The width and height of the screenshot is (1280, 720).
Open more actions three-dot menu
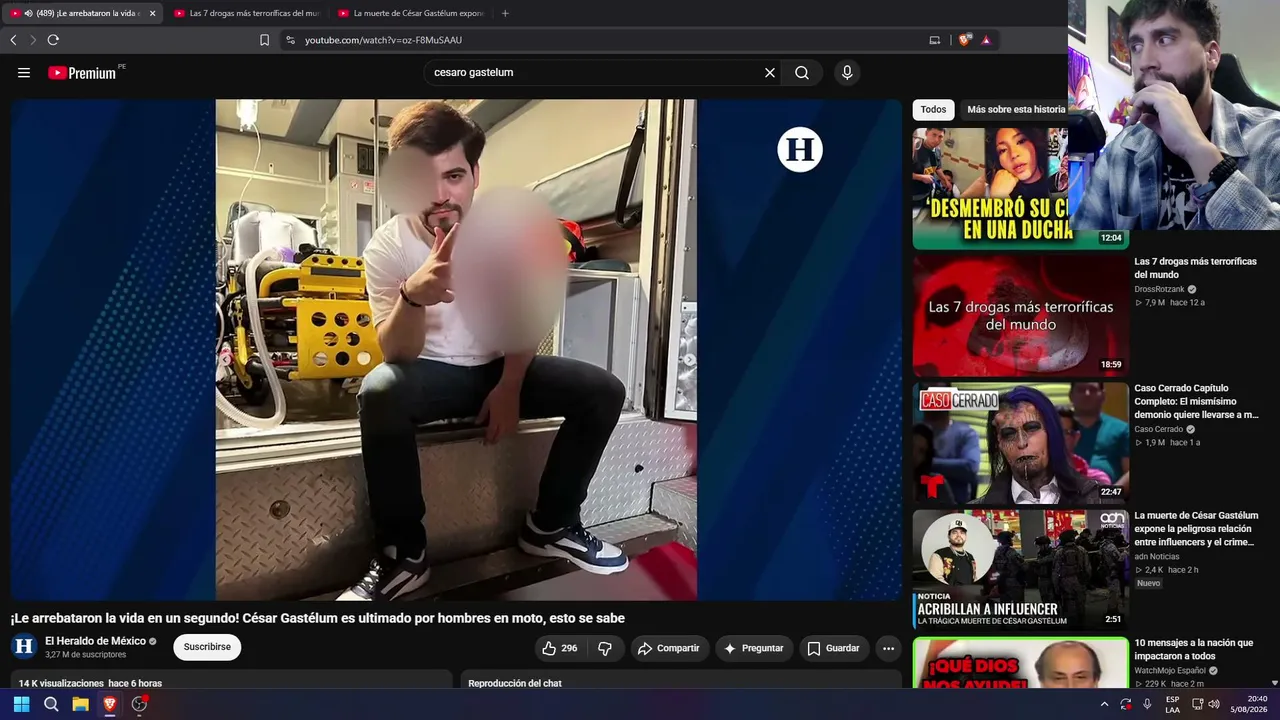point(888,648)
